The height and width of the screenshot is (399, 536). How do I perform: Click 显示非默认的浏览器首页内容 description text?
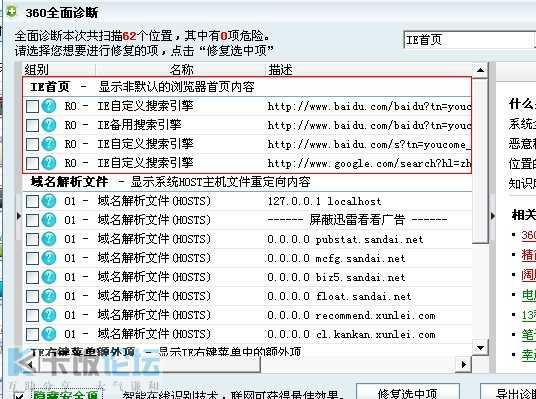[x=176, y=87]
